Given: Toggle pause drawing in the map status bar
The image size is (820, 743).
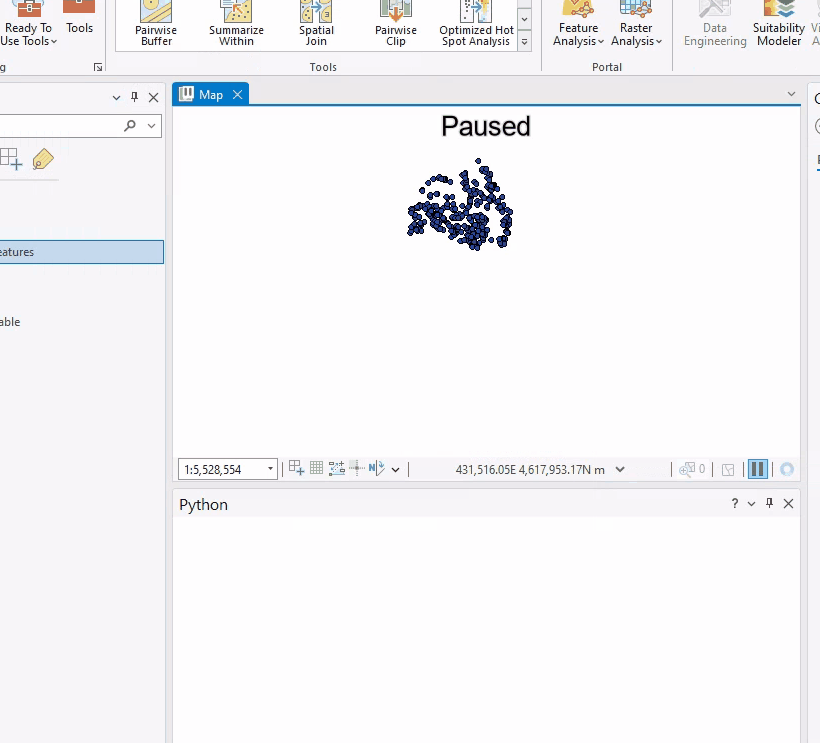Looking at the screenshot, I should click(757, 469).
